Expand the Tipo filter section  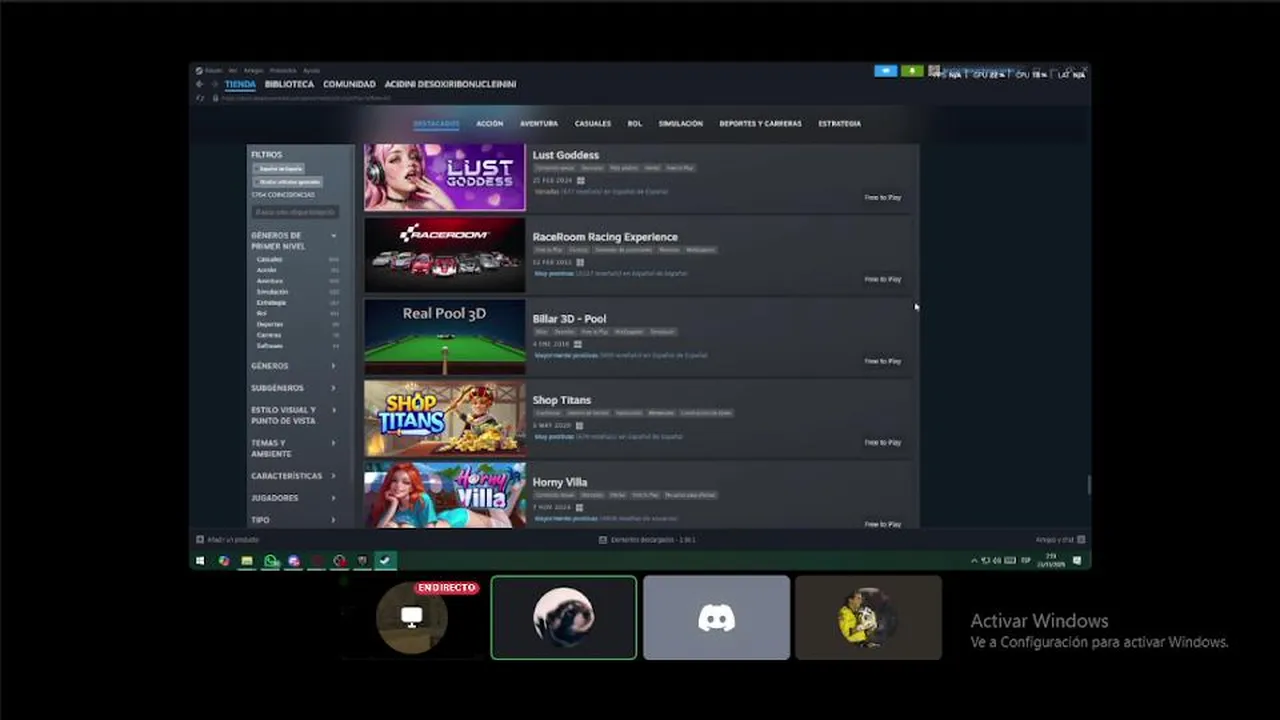(x=333, y=520)
